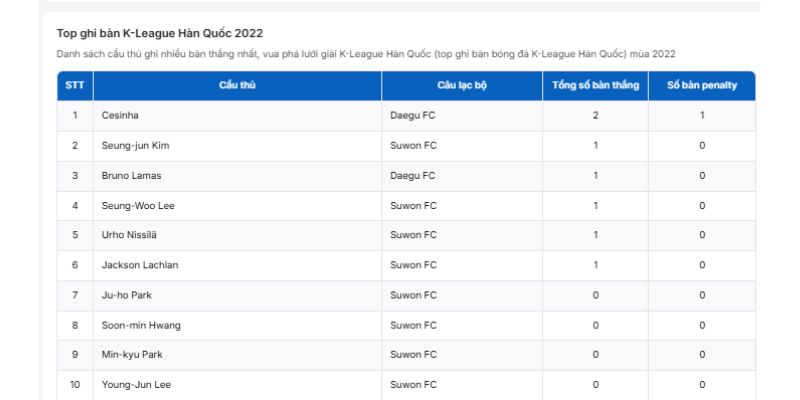The width and height of the screenshot is (800, 400).
Task: Click Soon-min Hwang player name
Action: click(141, 326)
